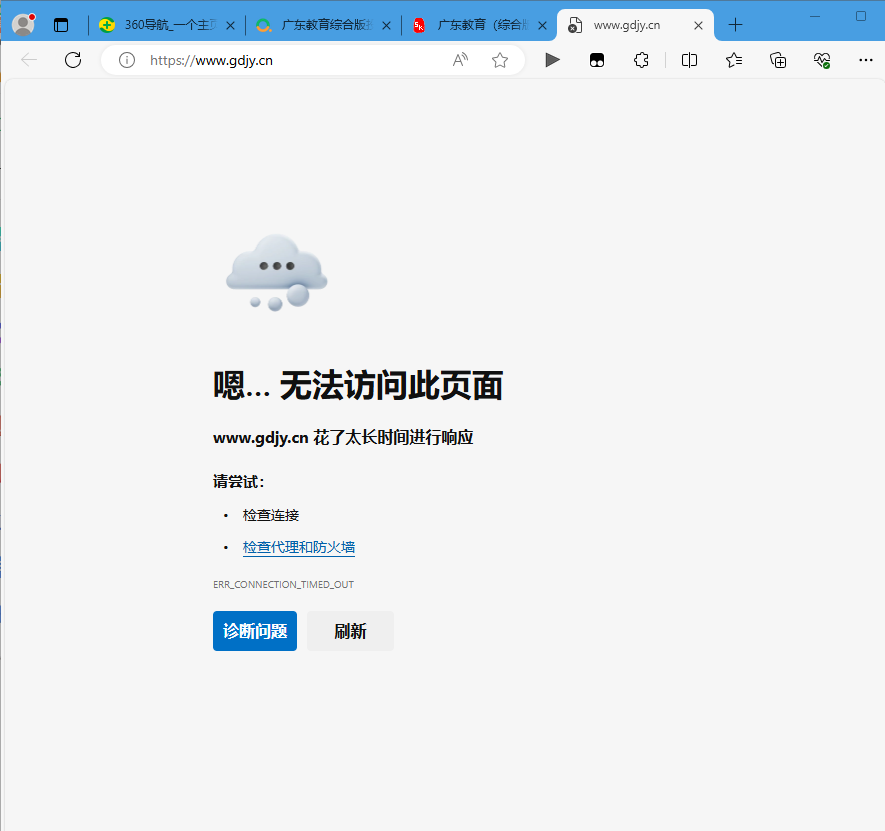Toggle split screen view

(x=689, y=60)
